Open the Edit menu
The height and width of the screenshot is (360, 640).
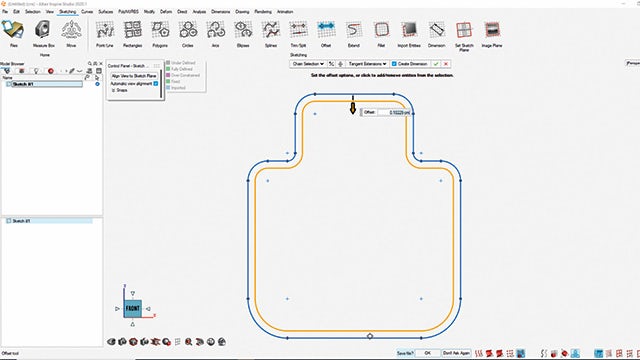click(x=16, y=12)
